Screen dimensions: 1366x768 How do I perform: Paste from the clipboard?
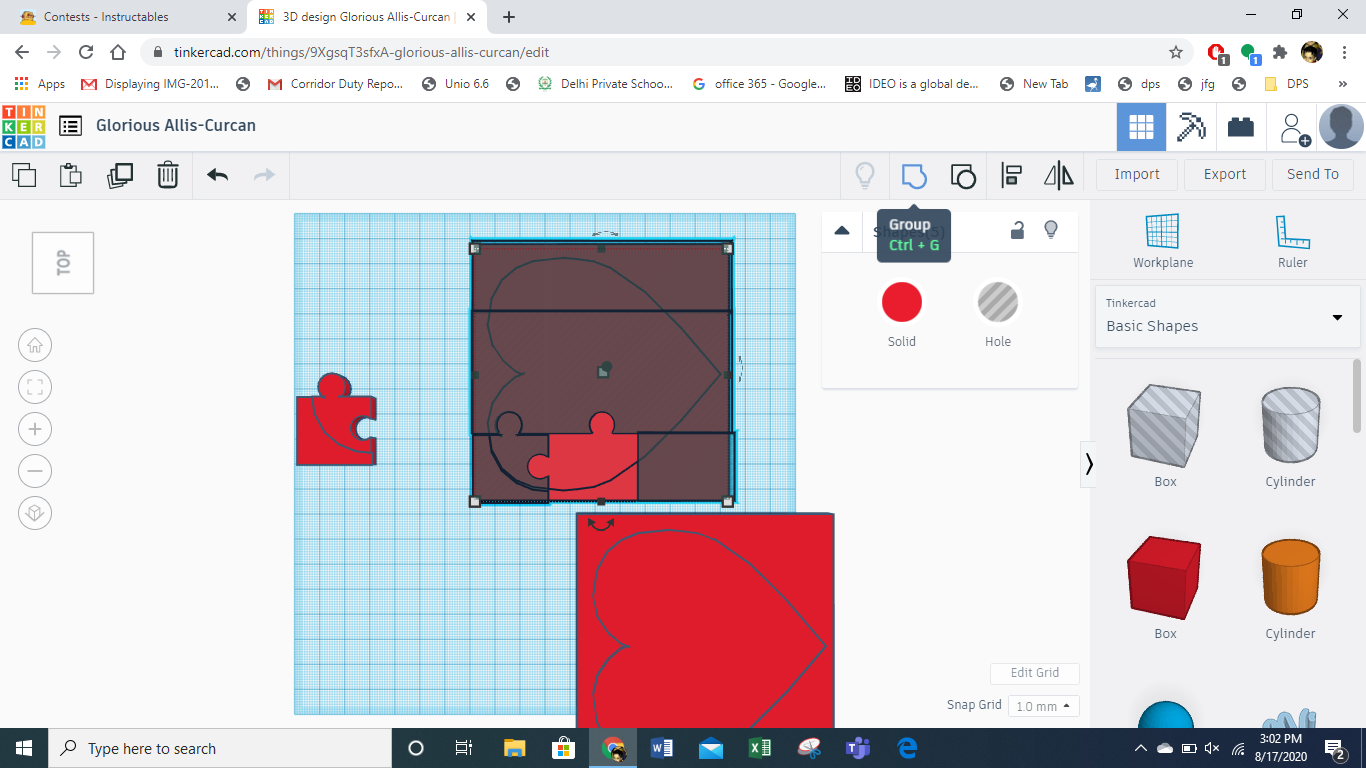coord(71,175)
